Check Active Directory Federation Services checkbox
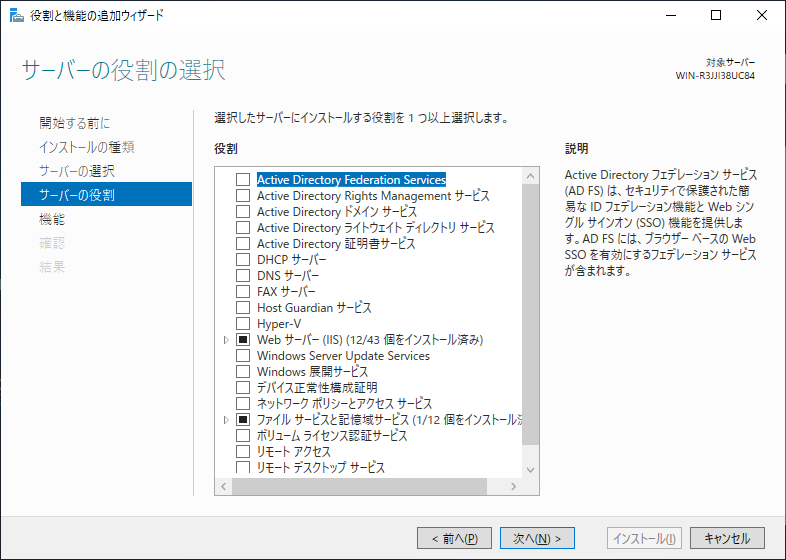This screenshot has height=560, width=786. (243, 179)
